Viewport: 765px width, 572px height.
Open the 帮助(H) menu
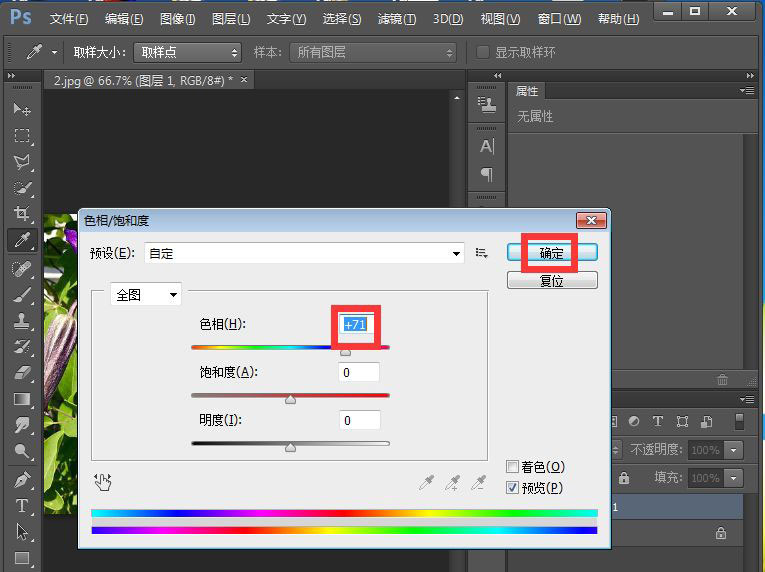(x=619, y=19)
